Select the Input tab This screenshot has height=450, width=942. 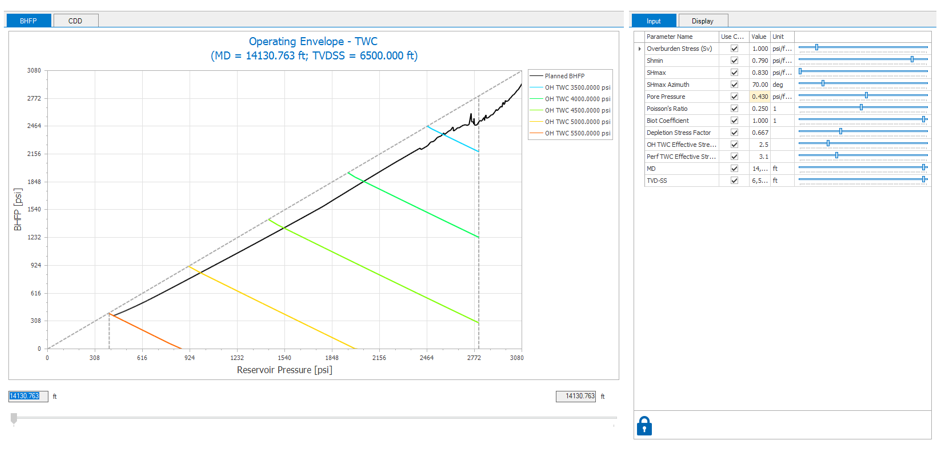click(x=653, y=20)
